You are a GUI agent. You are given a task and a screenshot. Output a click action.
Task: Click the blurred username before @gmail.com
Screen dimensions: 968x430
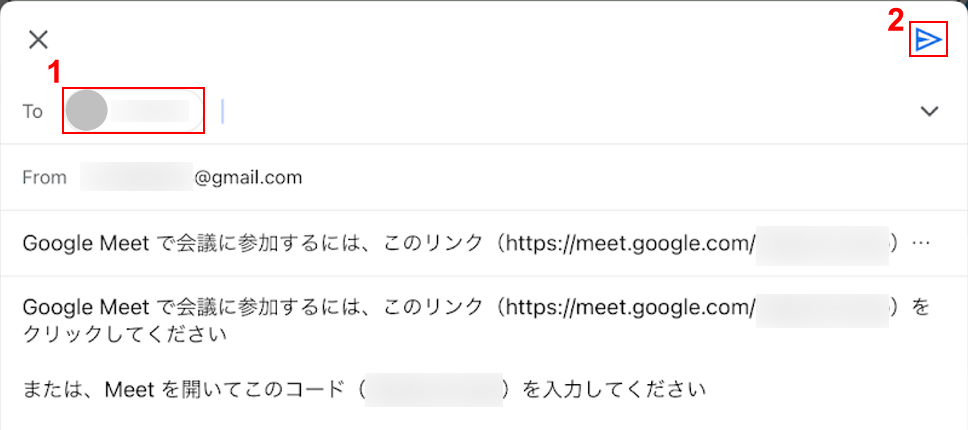137,178
